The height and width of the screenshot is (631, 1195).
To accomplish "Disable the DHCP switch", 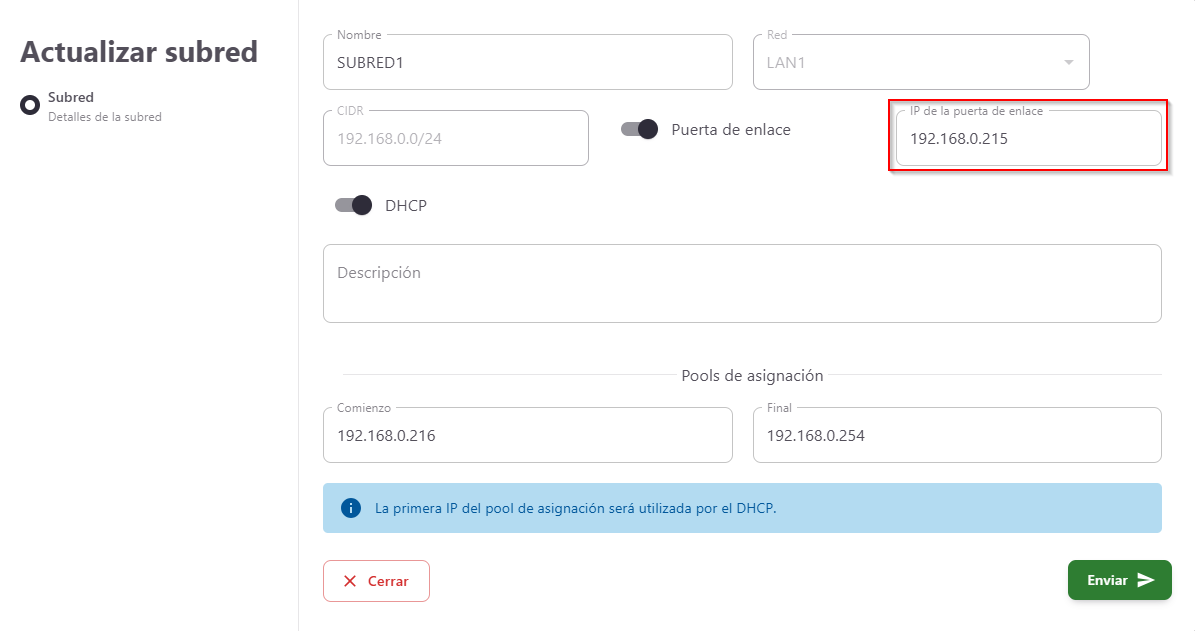I will (x=353, y=205).
